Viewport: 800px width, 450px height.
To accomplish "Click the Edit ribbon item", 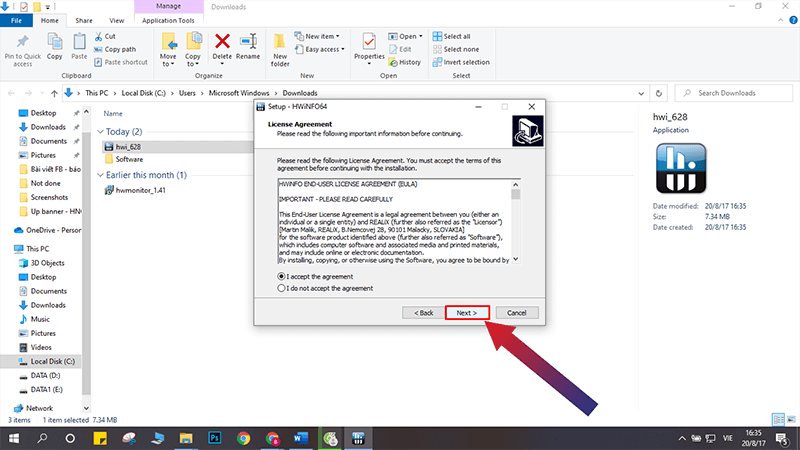I will click(x=401, y=49).
